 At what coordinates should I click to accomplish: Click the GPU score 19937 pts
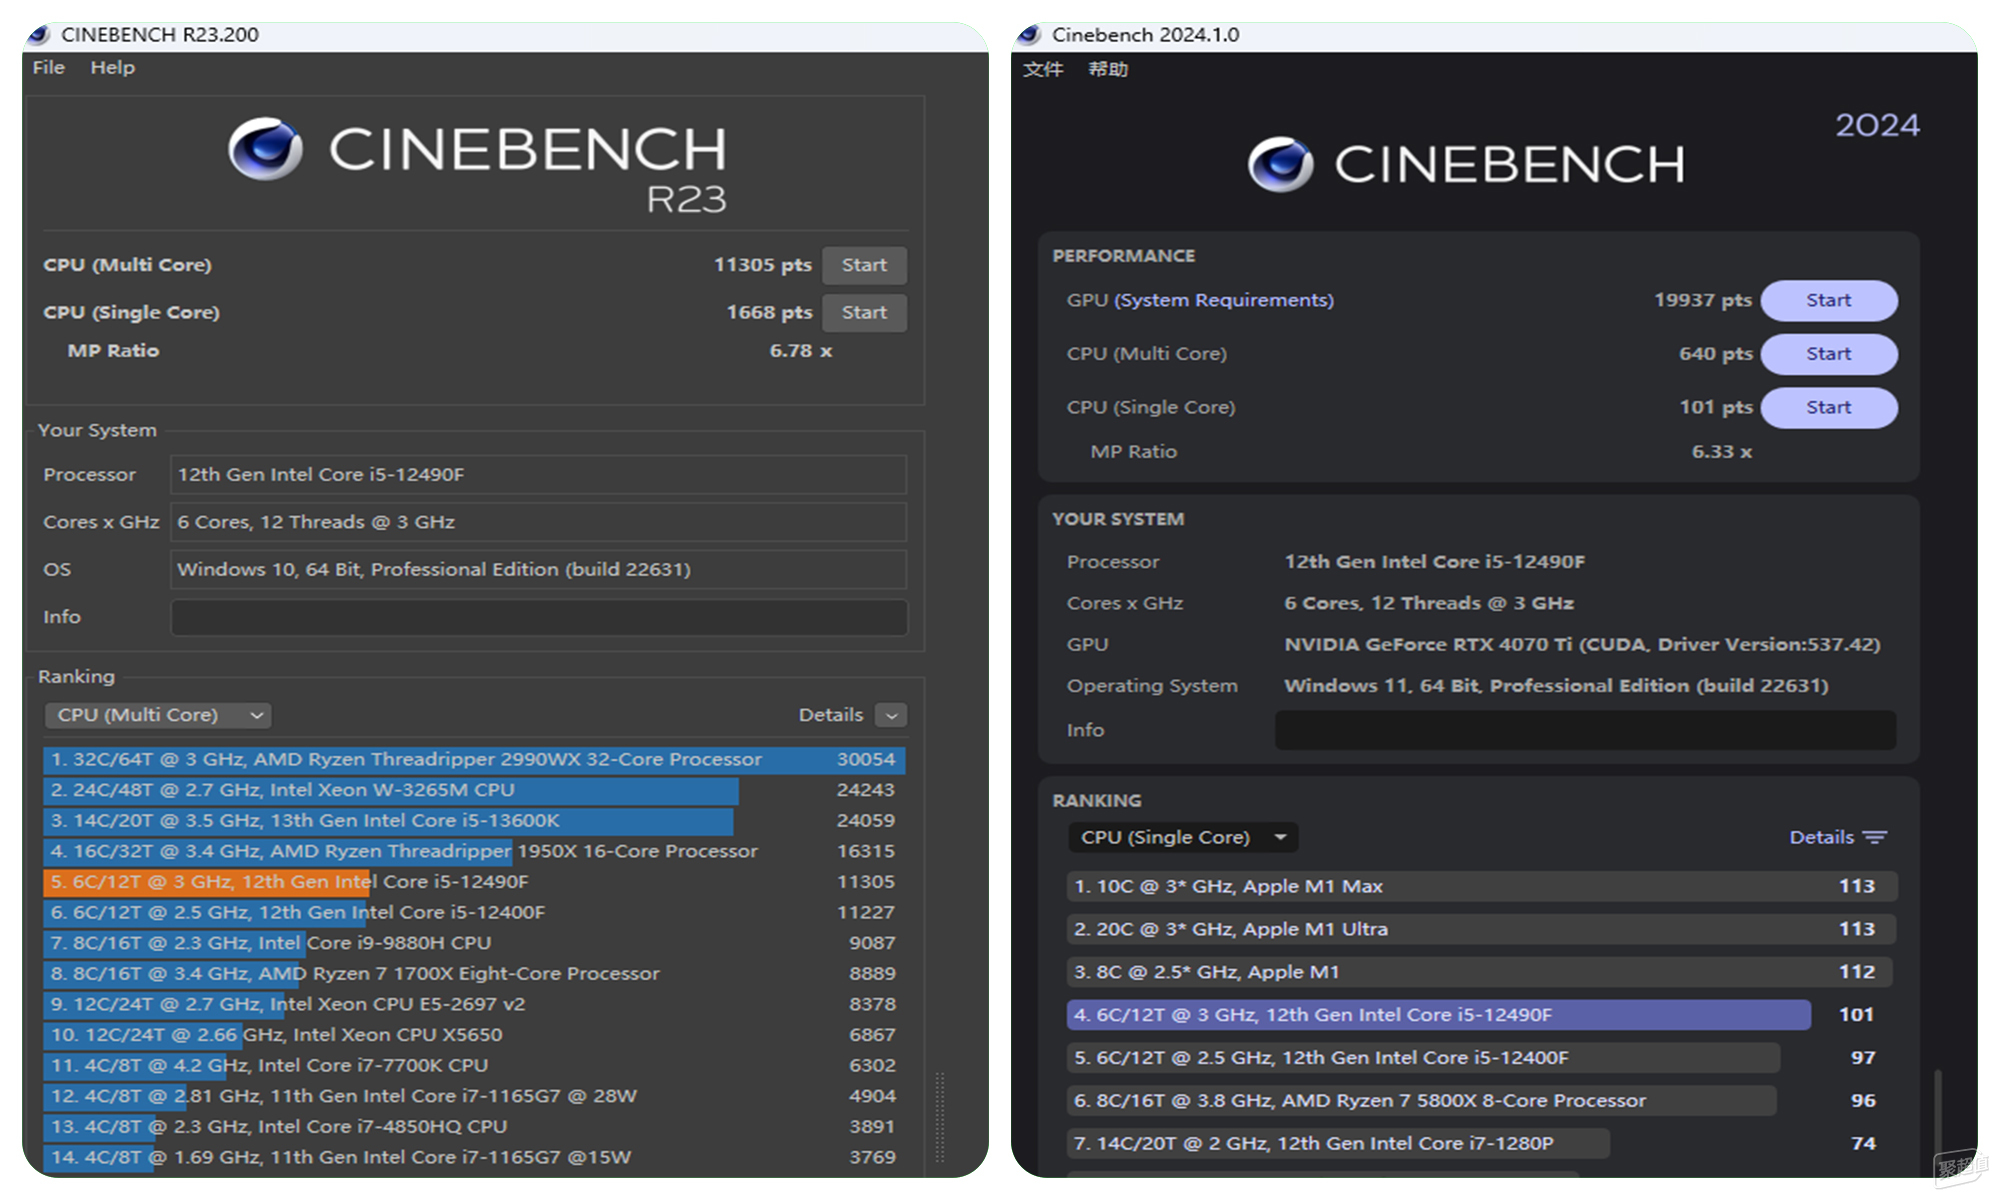coord(1702,300)
